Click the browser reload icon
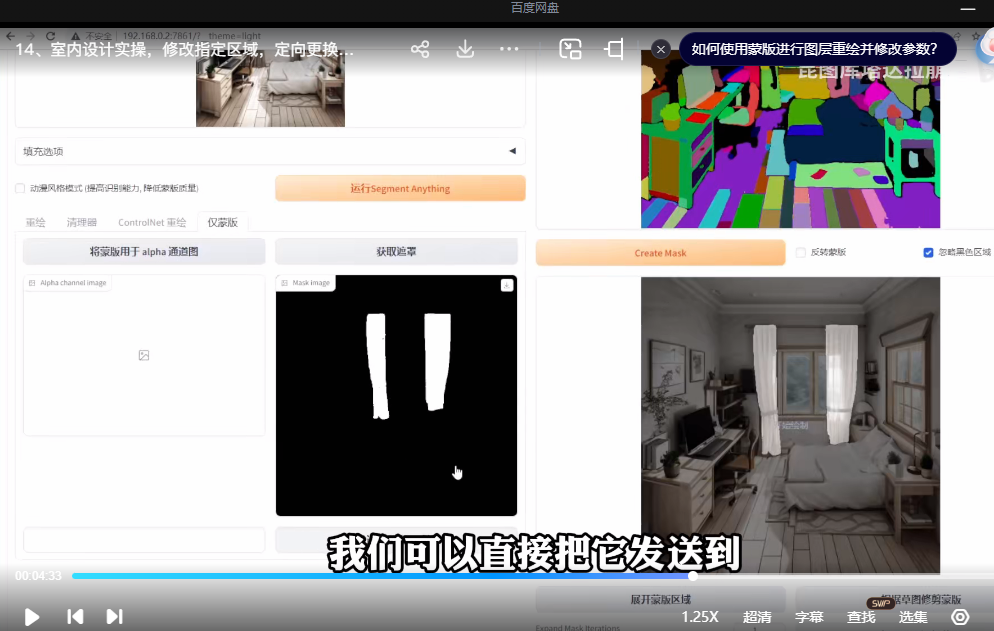The width and height of the screenshot is (994, 631). (x=51, y=36)
